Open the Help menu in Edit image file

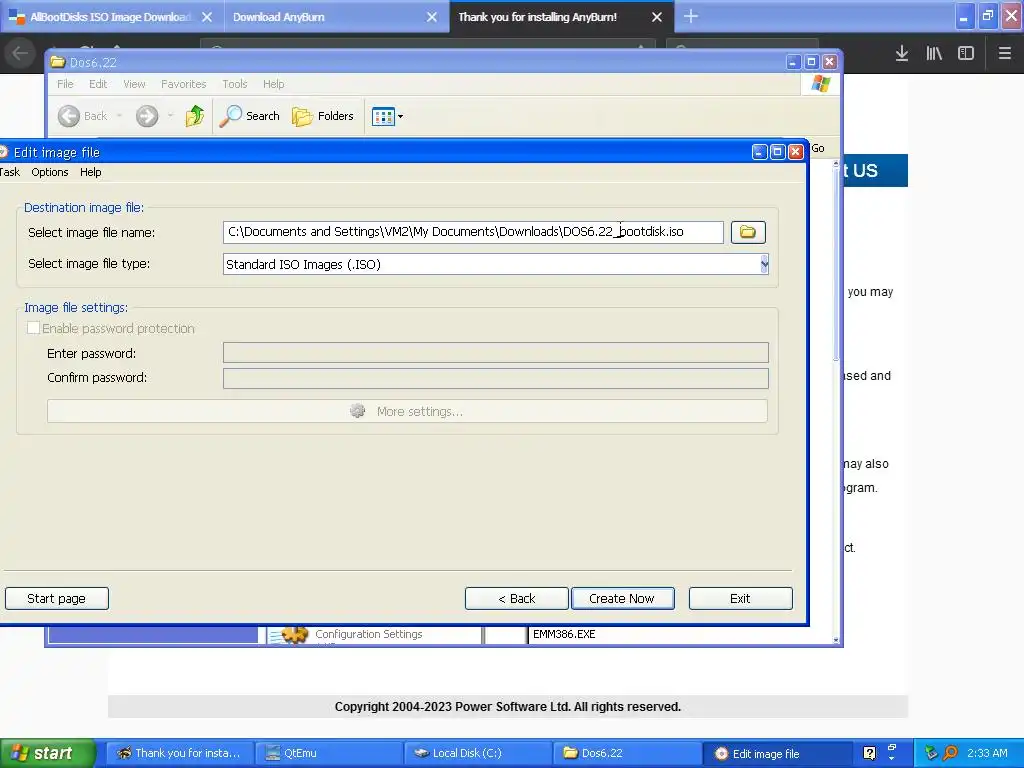pos(91,172)
